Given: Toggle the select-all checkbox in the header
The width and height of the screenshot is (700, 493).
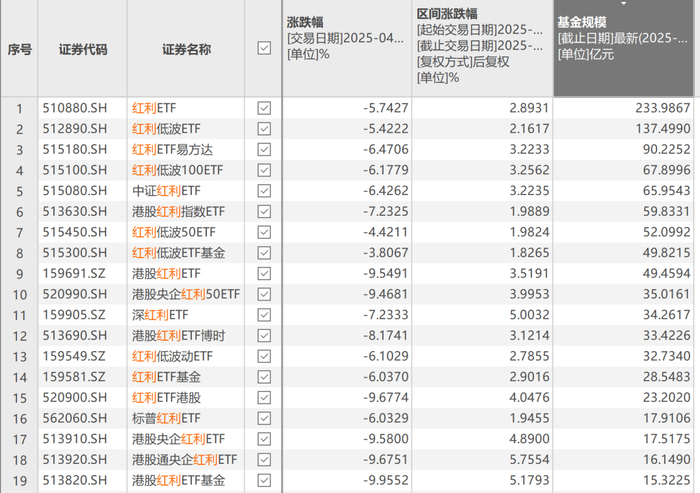Looking at the screenshot, I should click(264, 48).
